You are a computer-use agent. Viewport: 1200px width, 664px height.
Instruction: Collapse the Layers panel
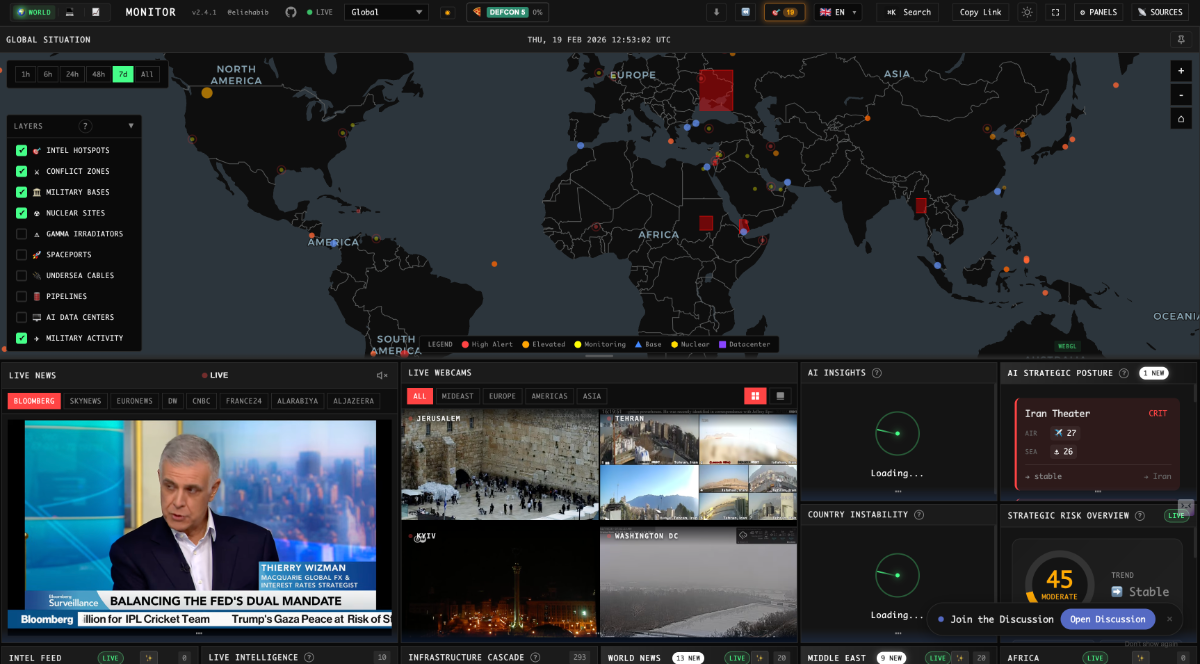[x=131, y=126]
